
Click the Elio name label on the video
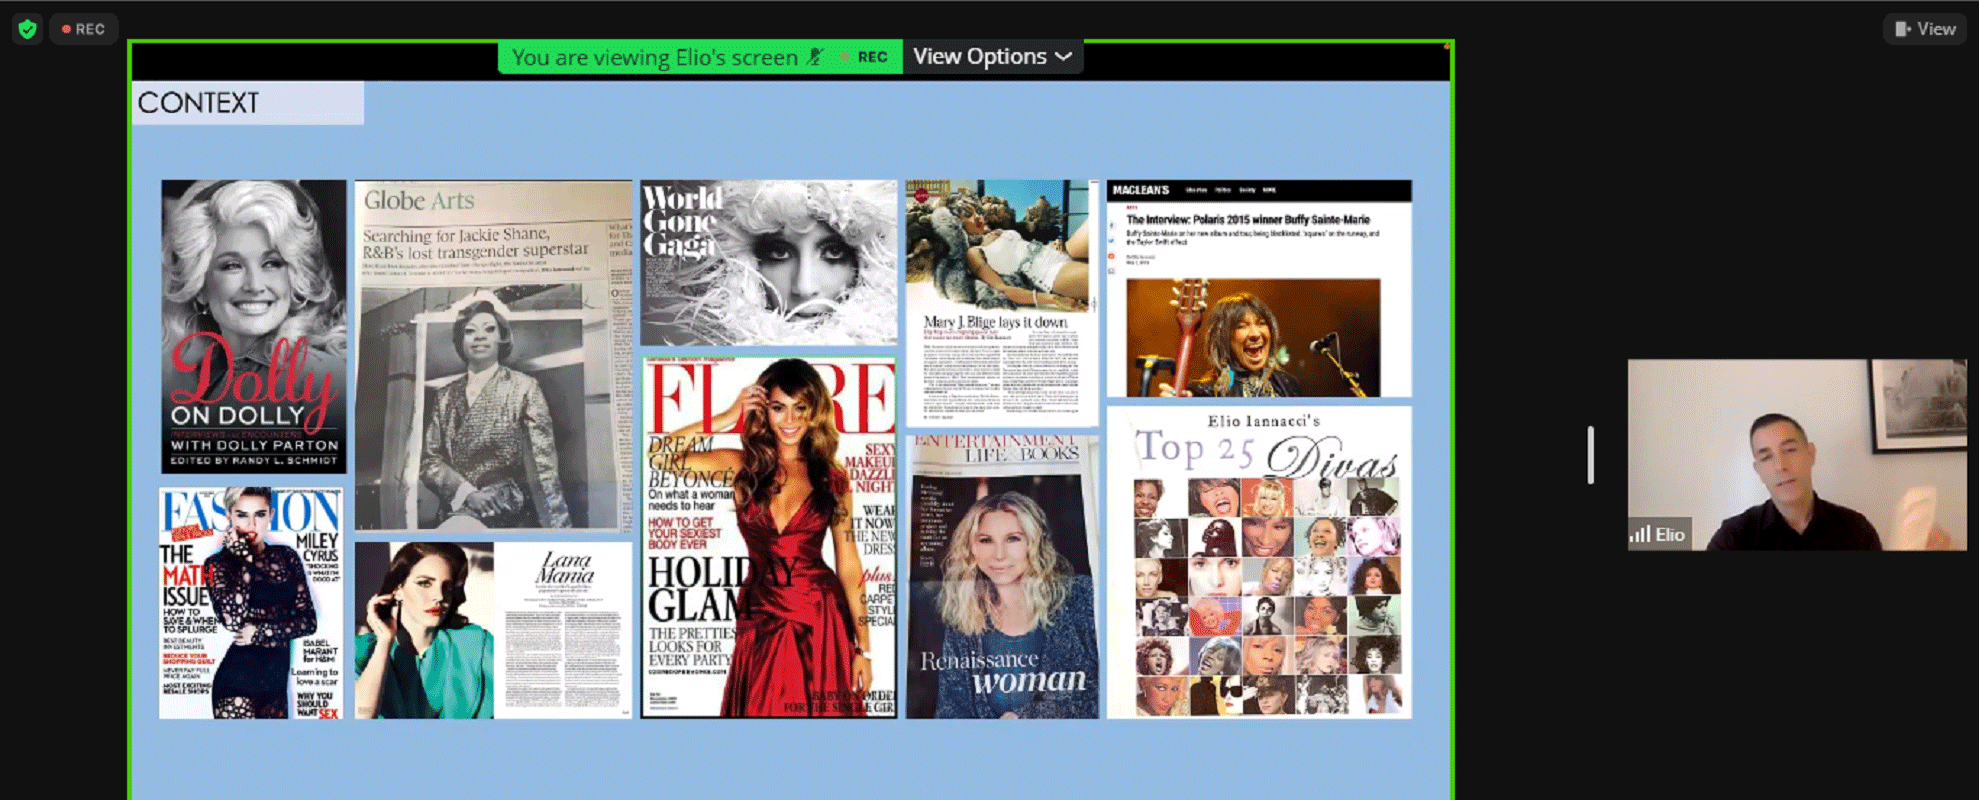[x=1669, y=534]
